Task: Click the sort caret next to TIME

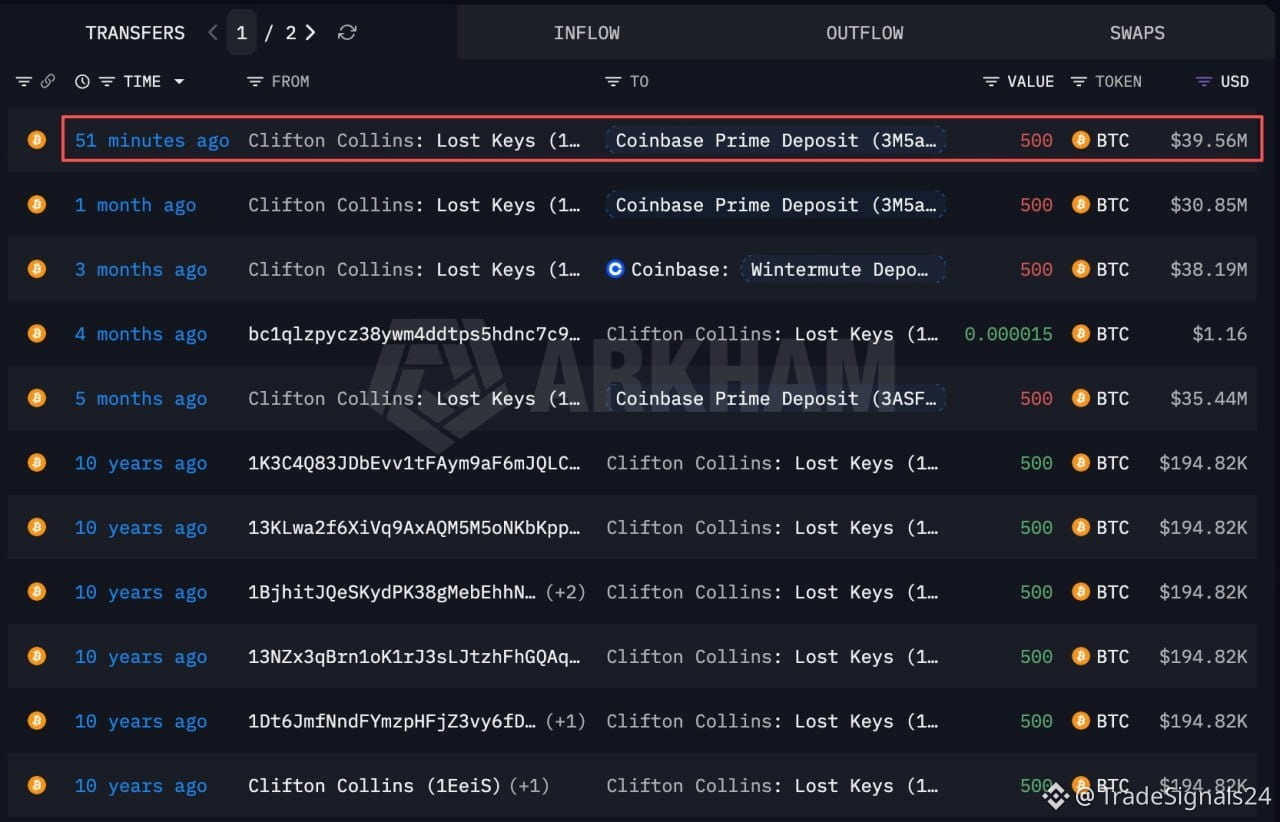Action: (x=179, y=82)
